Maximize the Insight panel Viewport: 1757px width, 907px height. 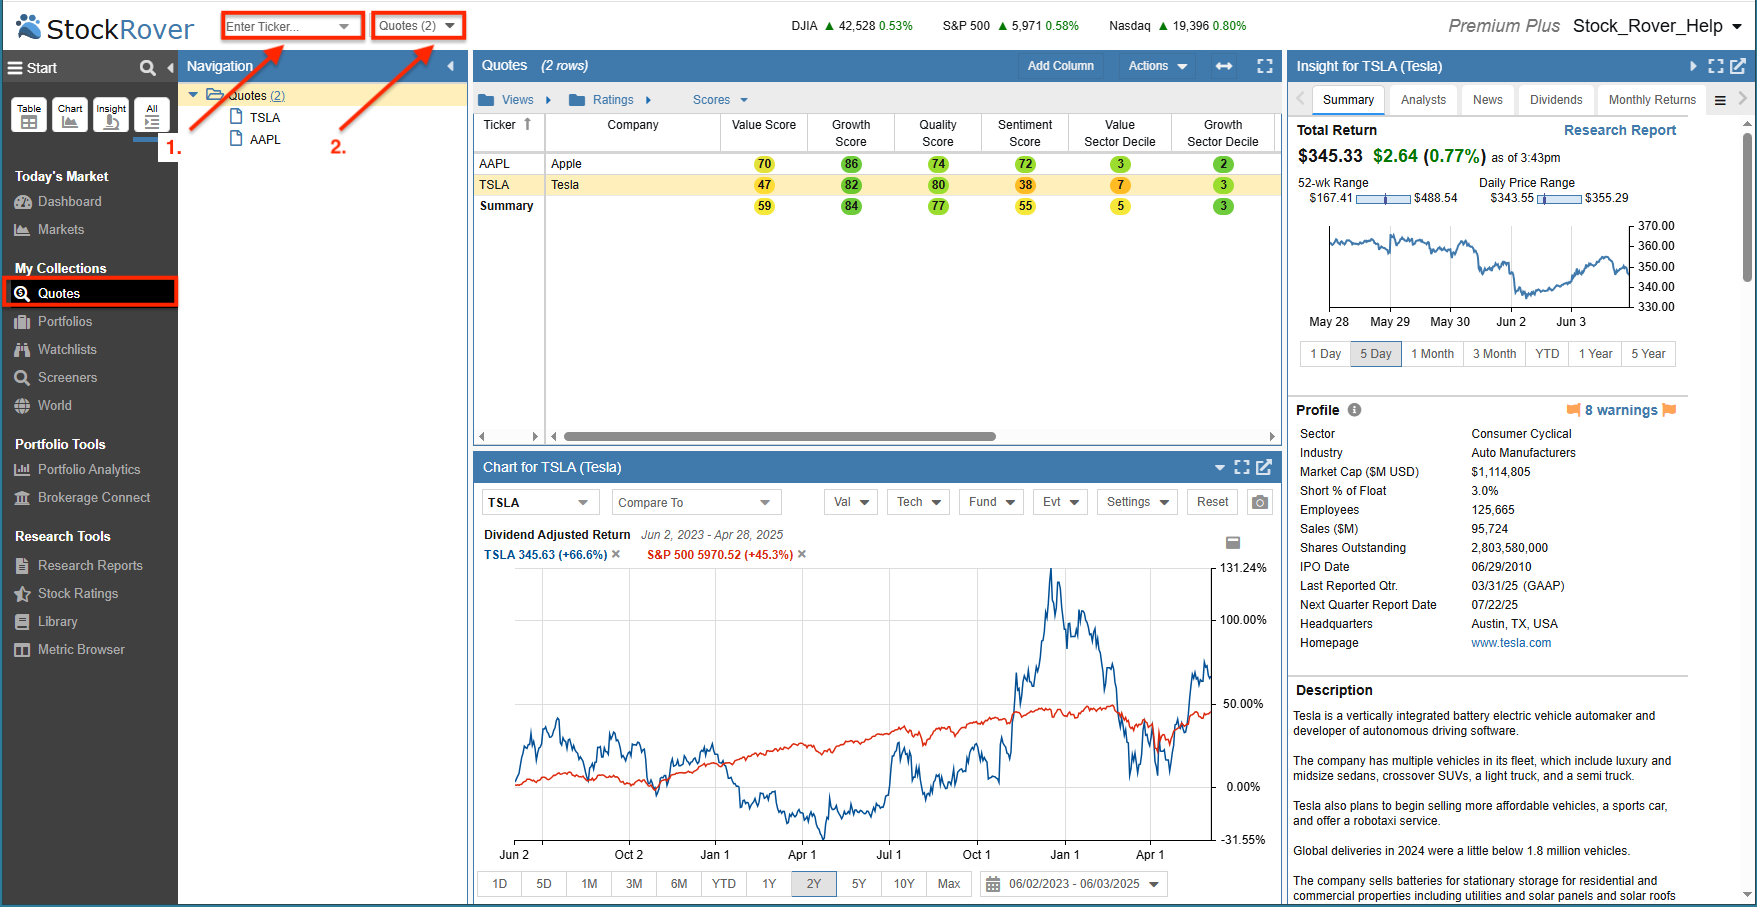tap(1716, 66)
